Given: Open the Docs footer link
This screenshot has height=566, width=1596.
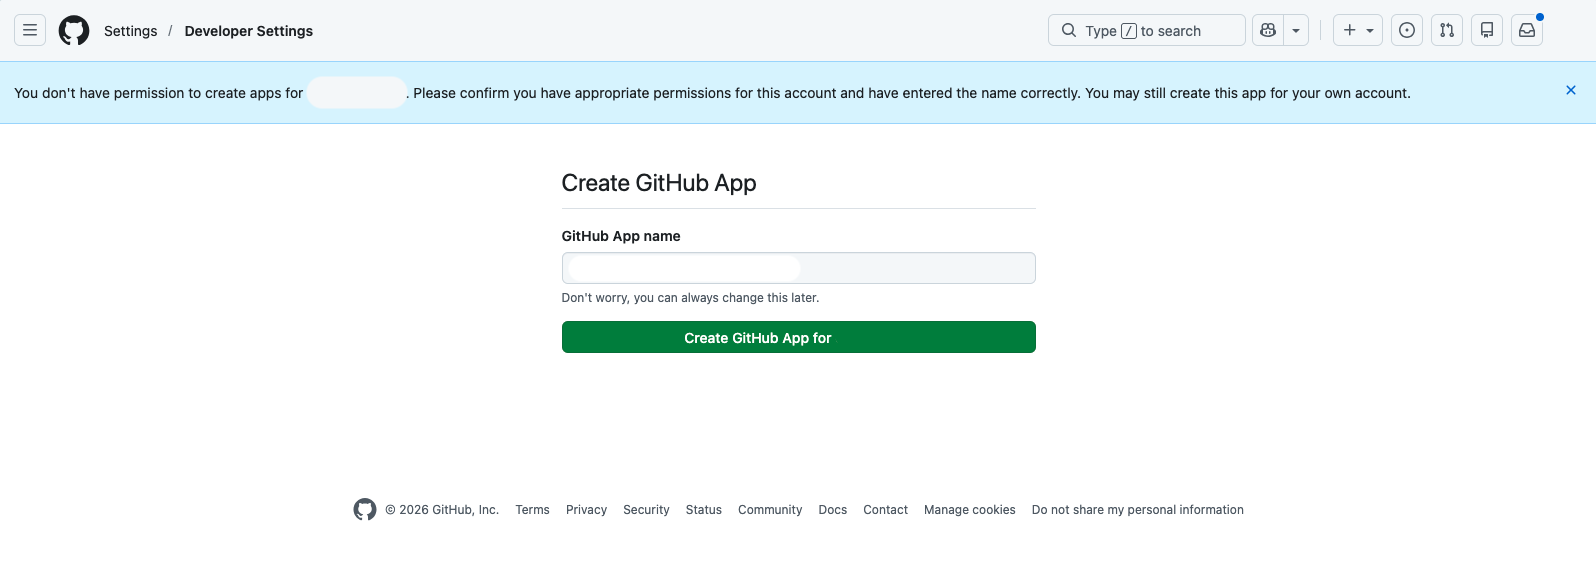Looking at the screenshot, I should (x=832, y=510).
